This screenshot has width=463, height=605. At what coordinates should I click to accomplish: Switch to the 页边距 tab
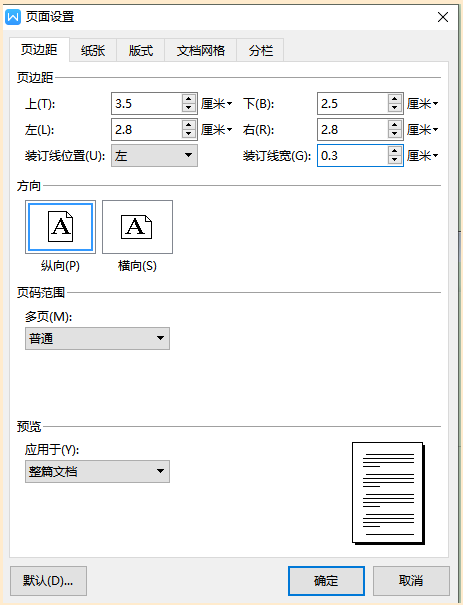pyautogui.click(x=39, y=50)
